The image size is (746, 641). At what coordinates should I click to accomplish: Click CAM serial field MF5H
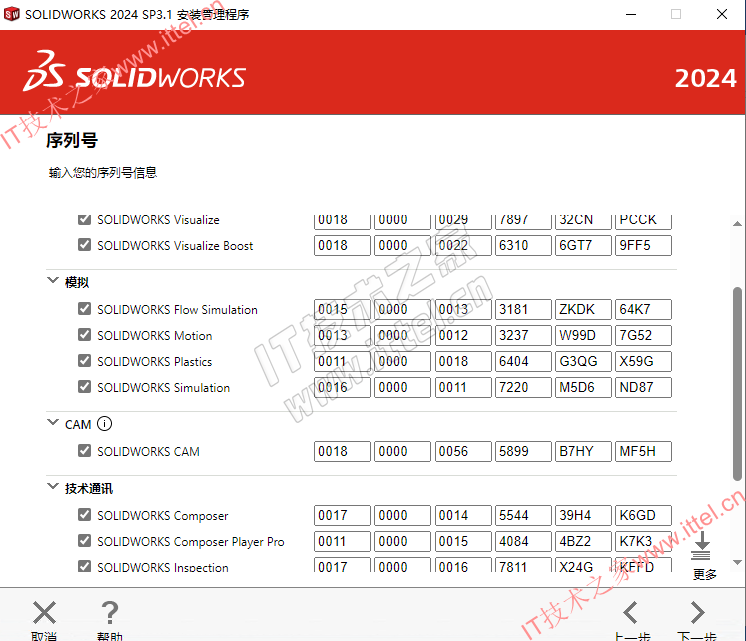643,452
